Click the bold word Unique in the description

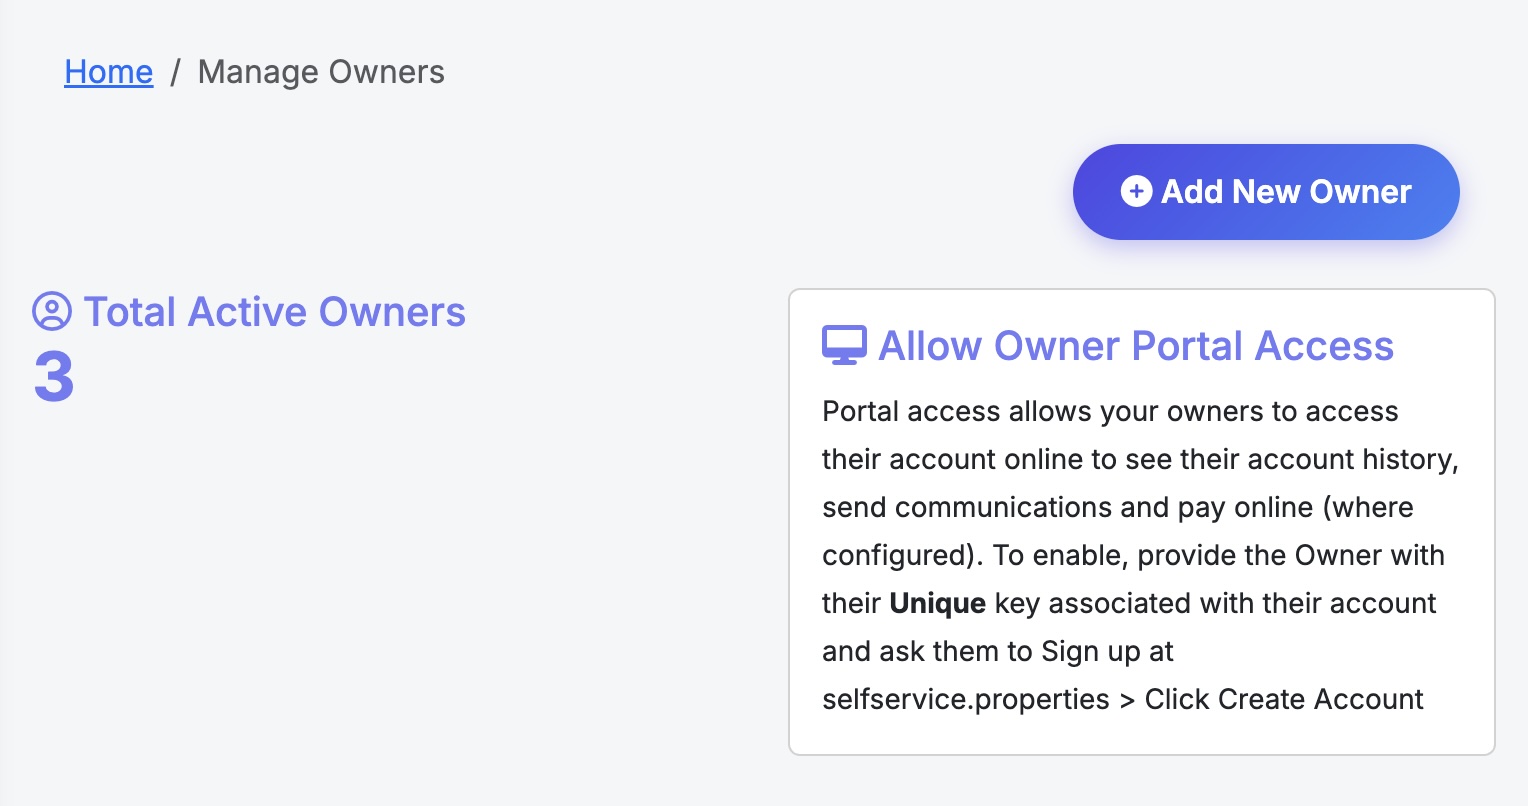(938, 603)
